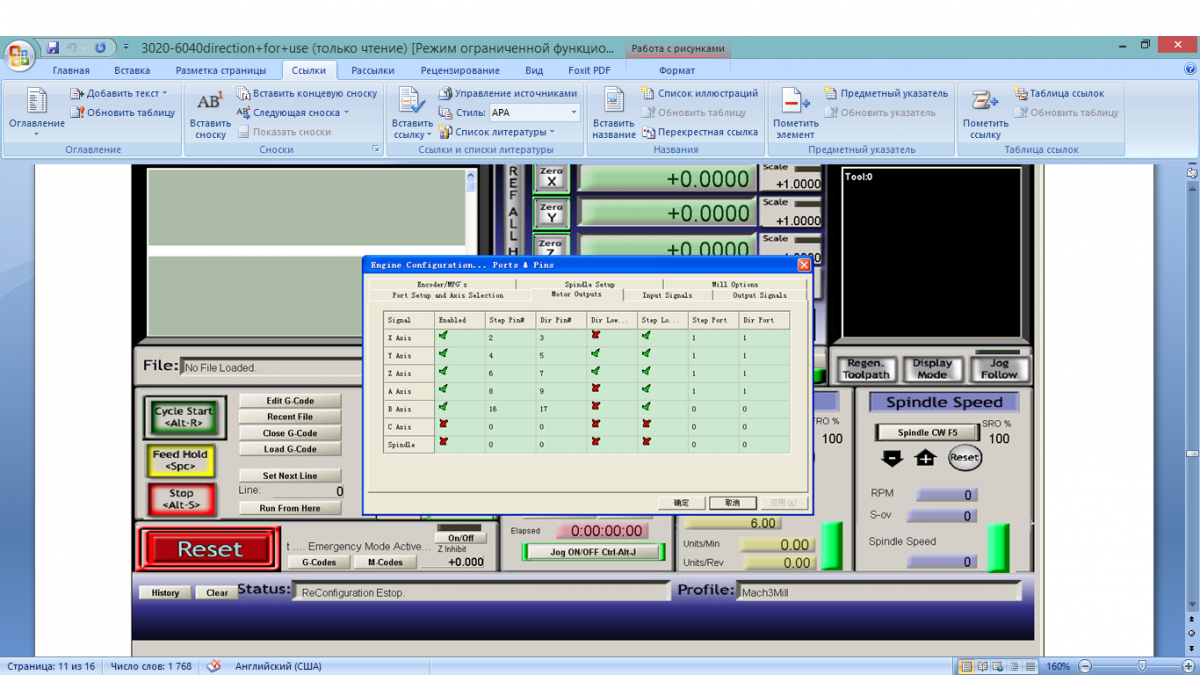
Task: Click the Regen. Toolpath button
Action: 866,369
